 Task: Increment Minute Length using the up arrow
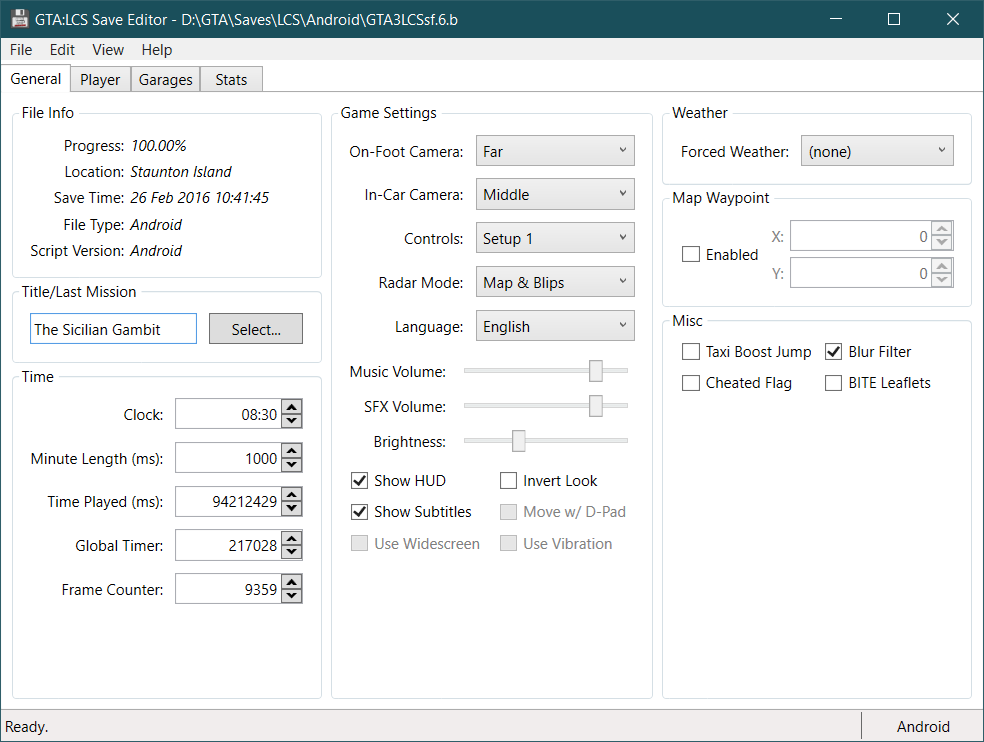pos(292,451)
